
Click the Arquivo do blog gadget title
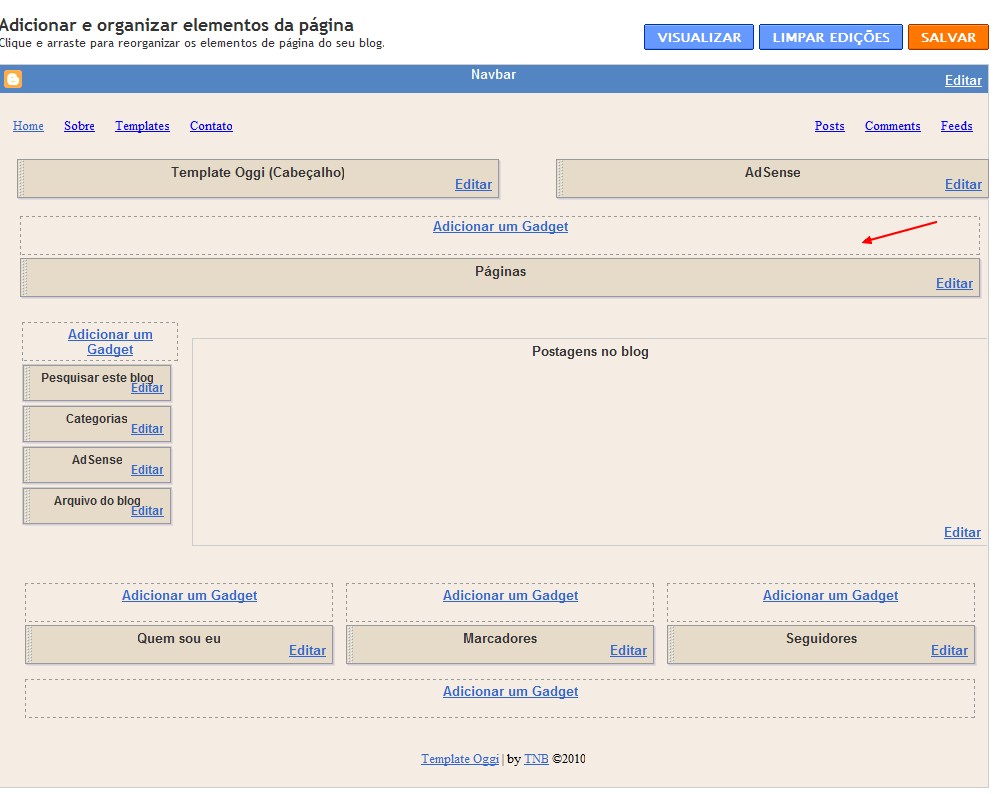97,500
